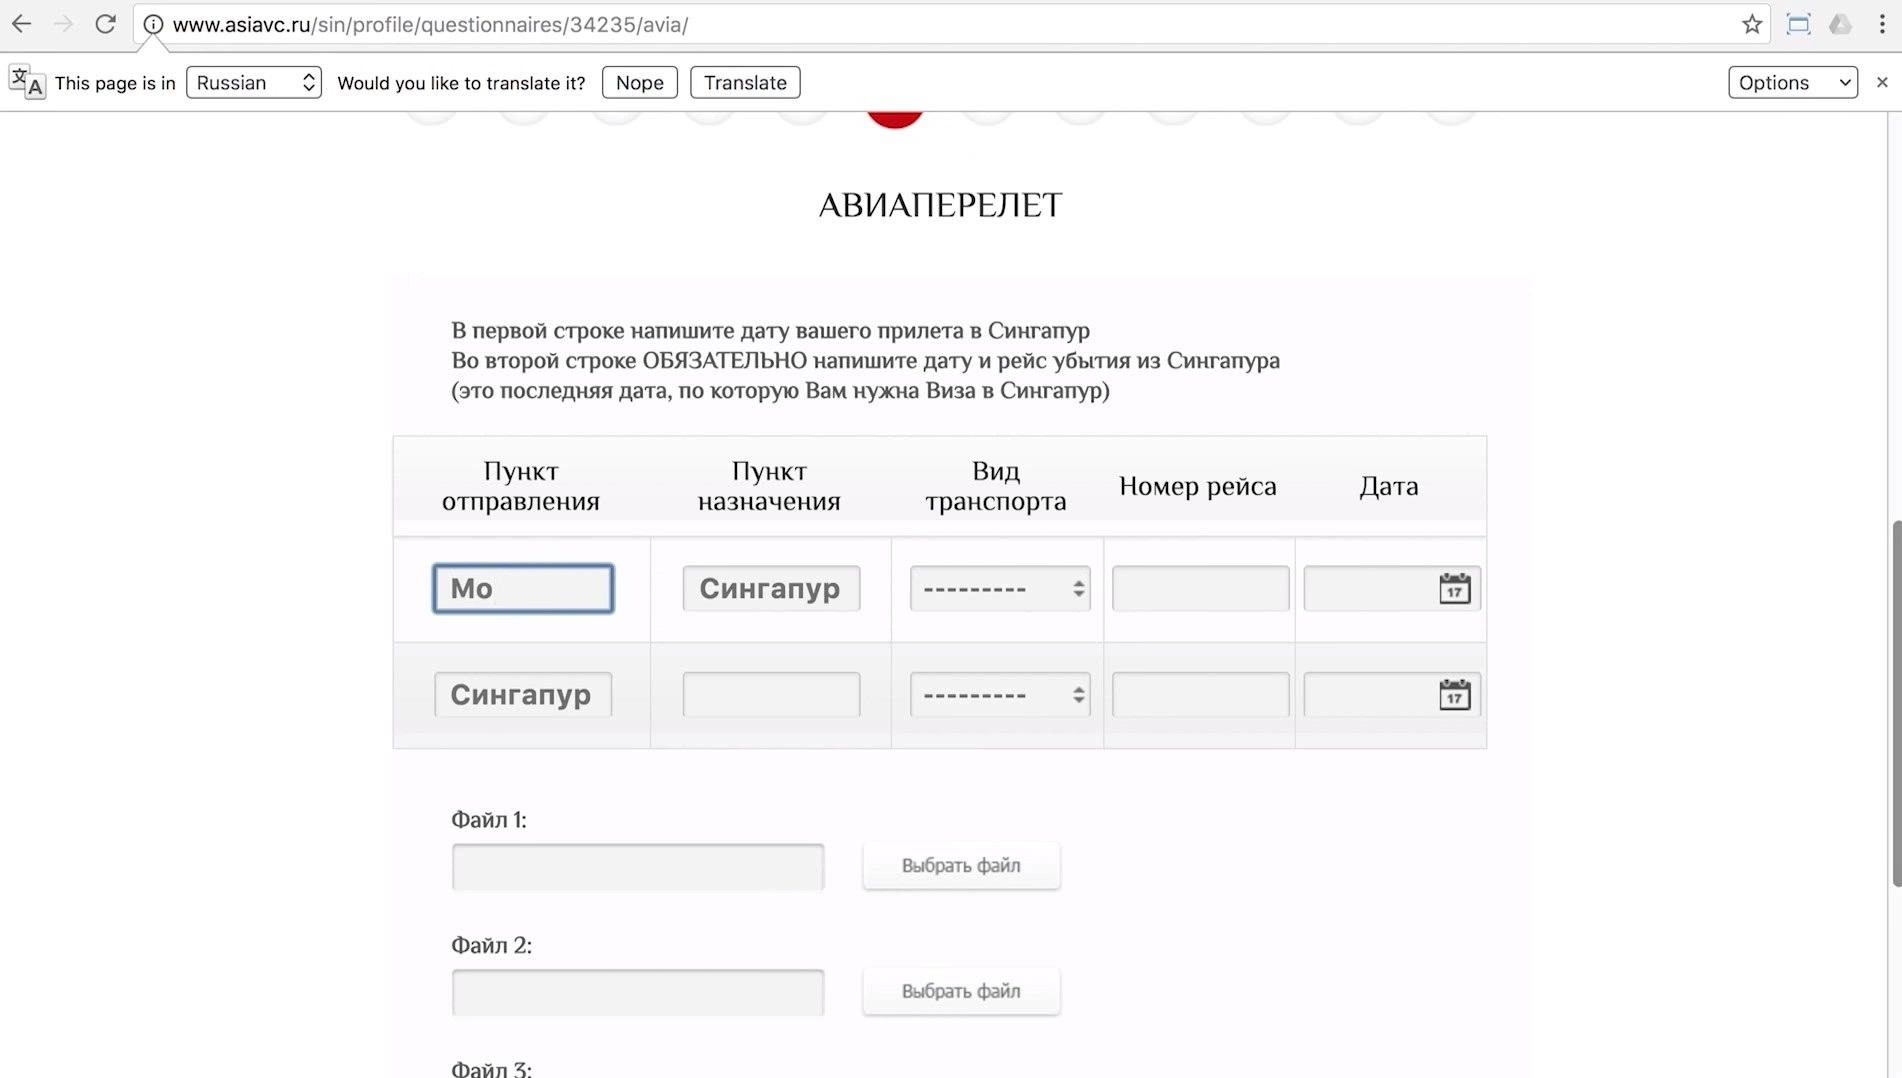Choose a file for Файл 2

click(x=961, y=991)
